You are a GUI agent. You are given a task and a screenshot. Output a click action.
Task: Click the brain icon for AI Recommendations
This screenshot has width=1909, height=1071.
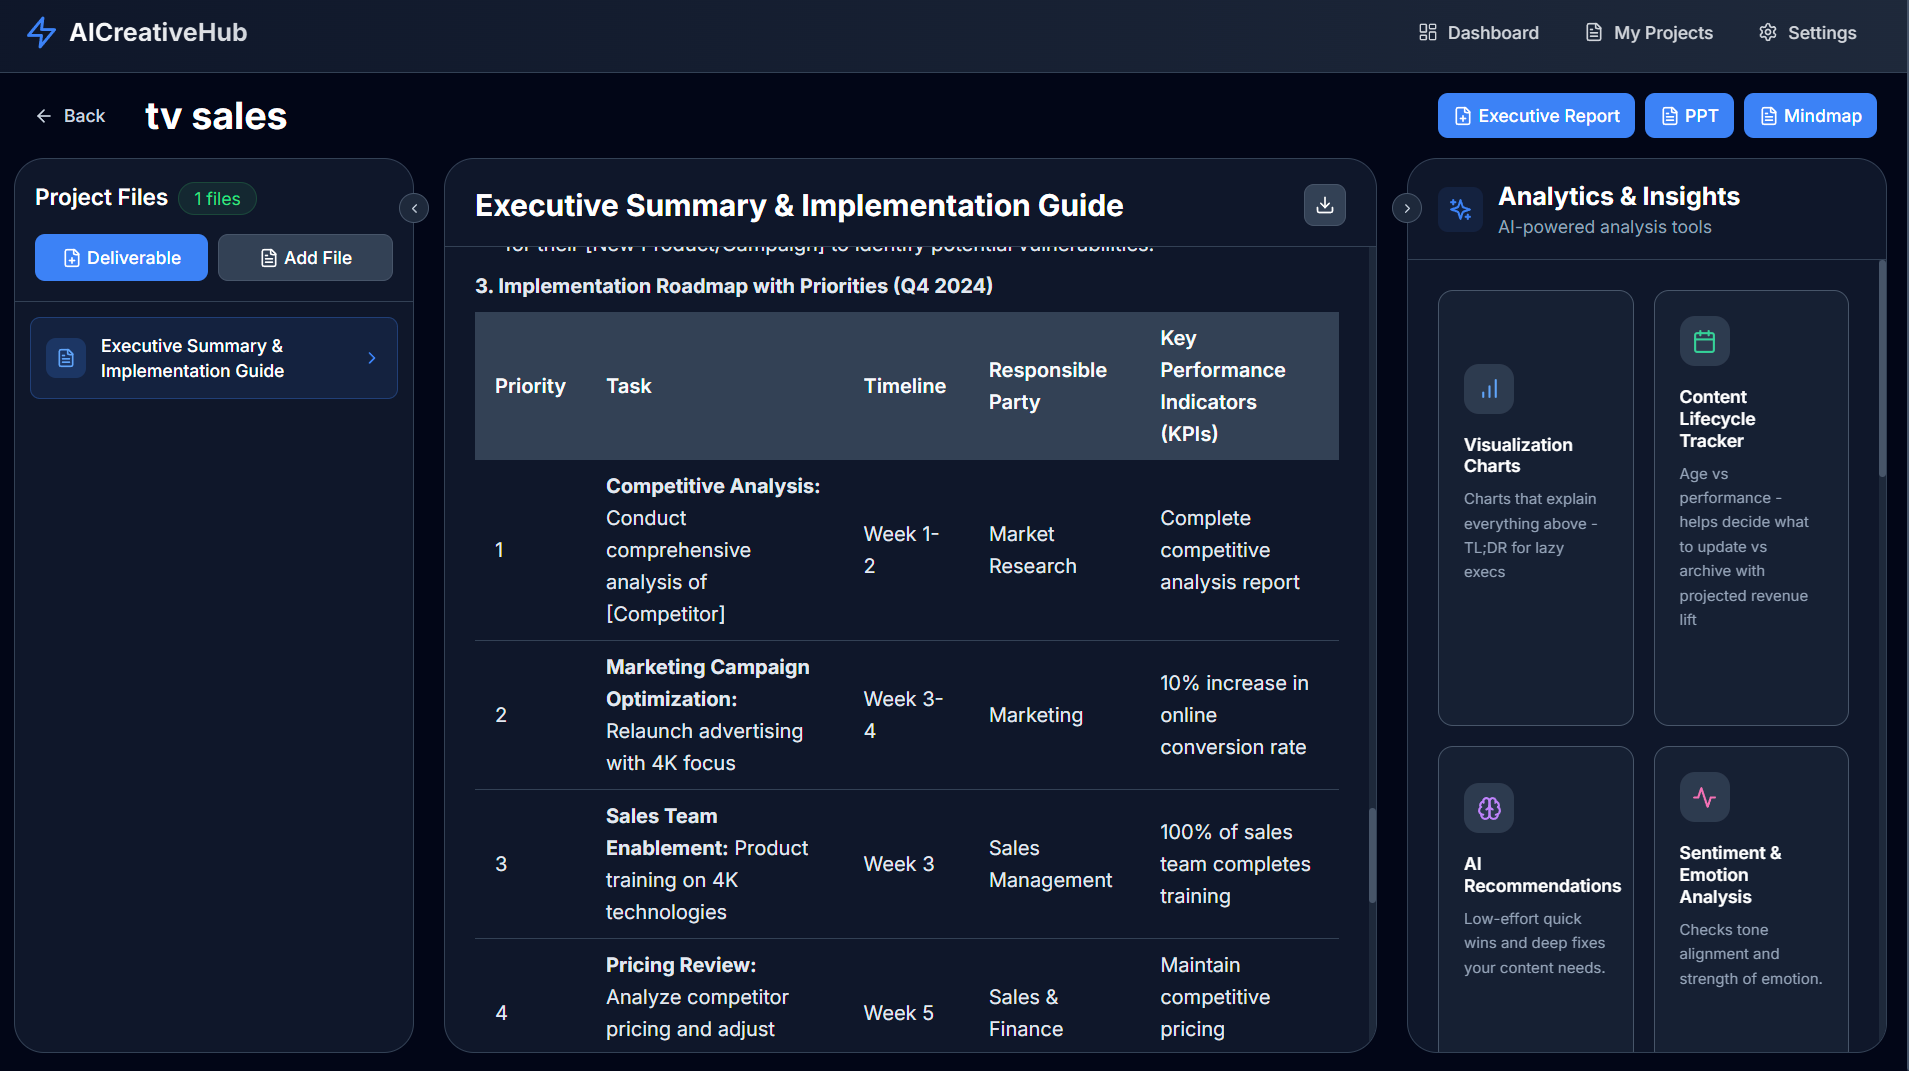pos(1489,808)
